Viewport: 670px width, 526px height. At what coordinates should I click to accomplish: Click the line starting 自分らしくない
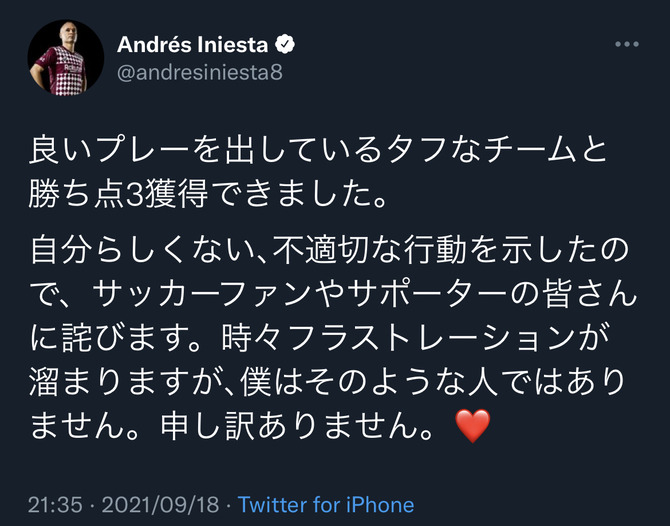329,250
